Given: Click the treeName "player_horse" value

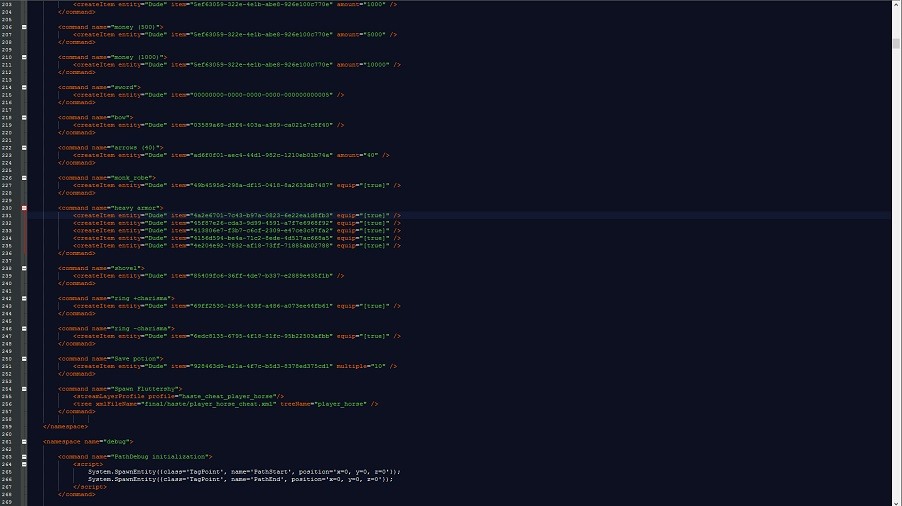Looking at the screenshot, I should point(340,404).
